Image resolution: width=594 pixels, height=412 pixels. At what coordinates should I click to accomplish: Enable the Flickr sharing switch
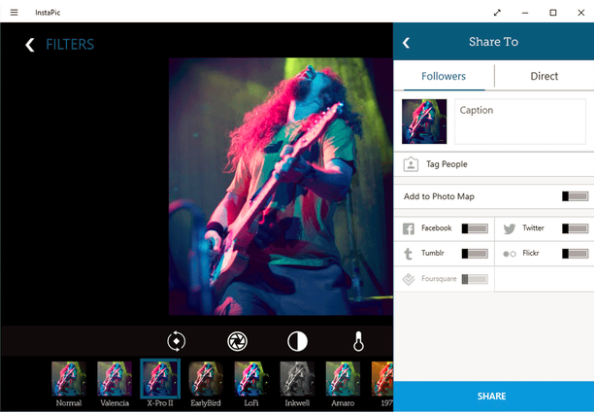(x=575, y=254)
